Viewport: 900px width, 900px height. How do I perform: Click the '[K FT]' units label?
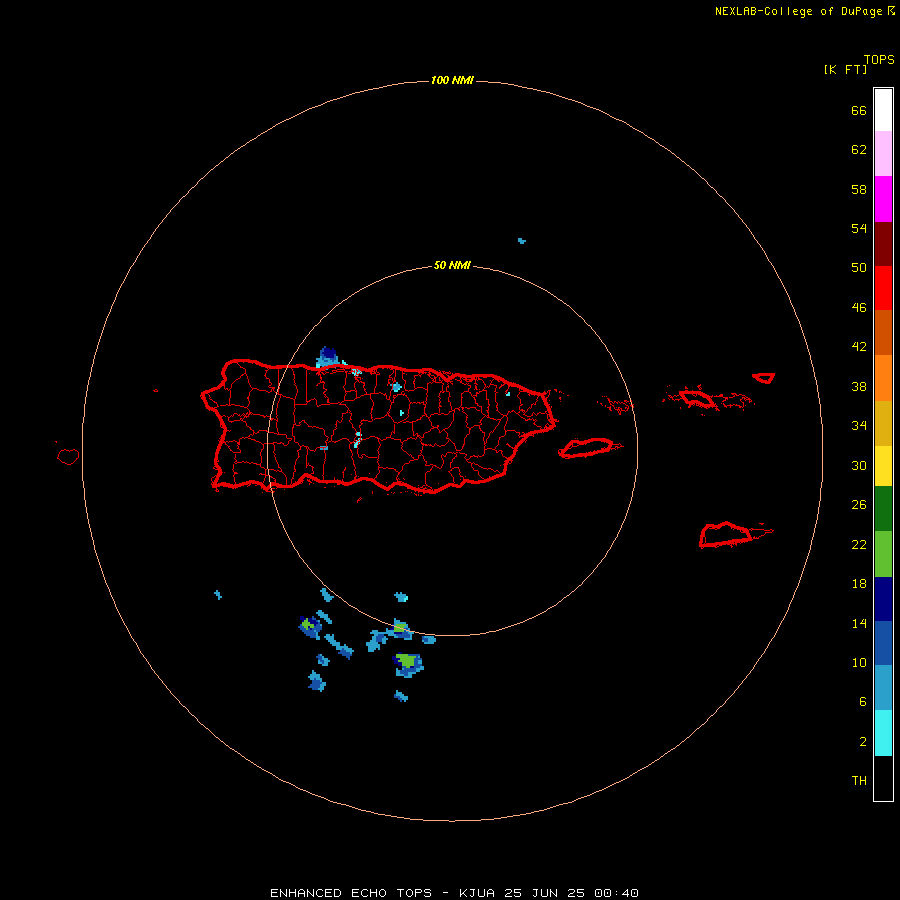pos(845,69)
